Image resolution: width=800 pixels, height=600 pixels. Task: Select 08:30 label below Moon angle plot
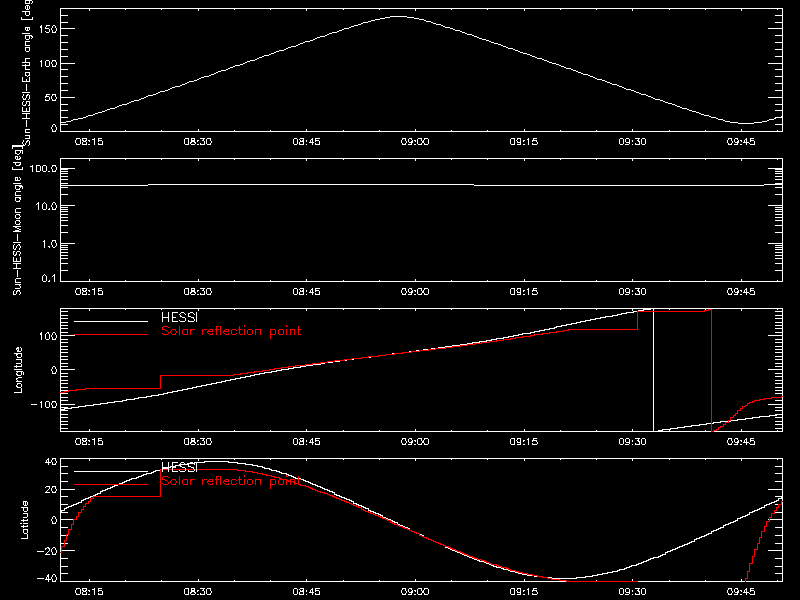click(198, 291)
